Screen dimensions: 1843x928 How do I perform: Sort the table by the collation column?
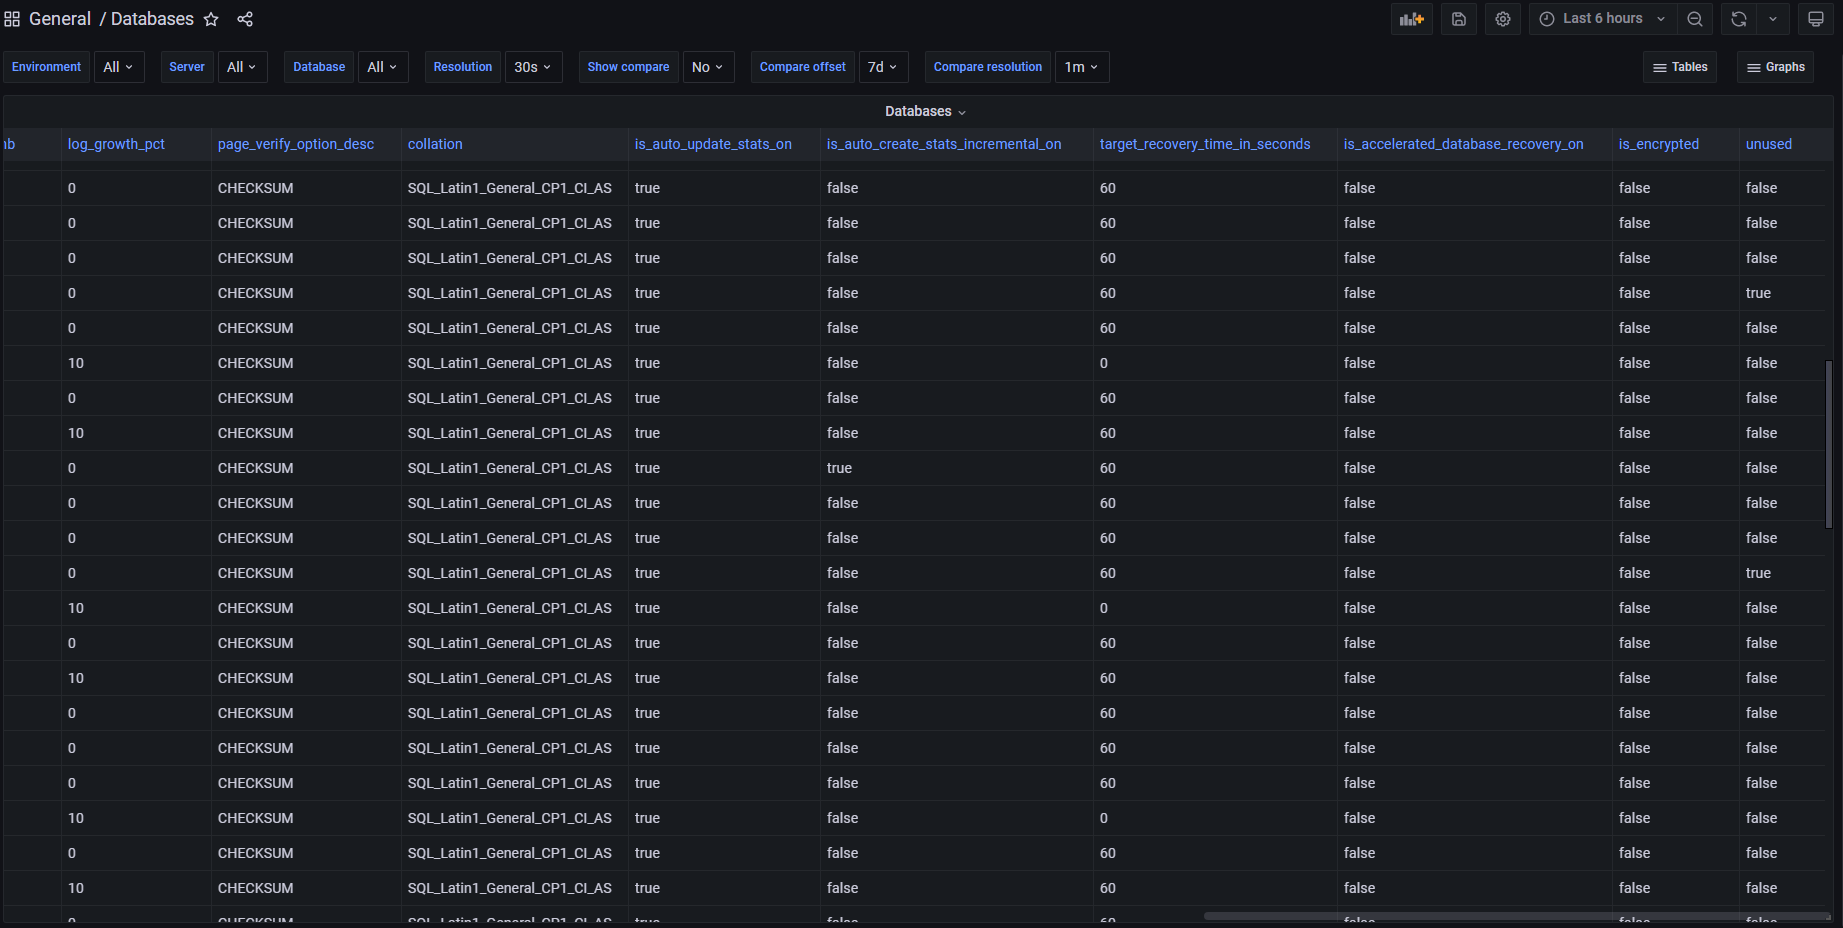[x=435, y=144]
